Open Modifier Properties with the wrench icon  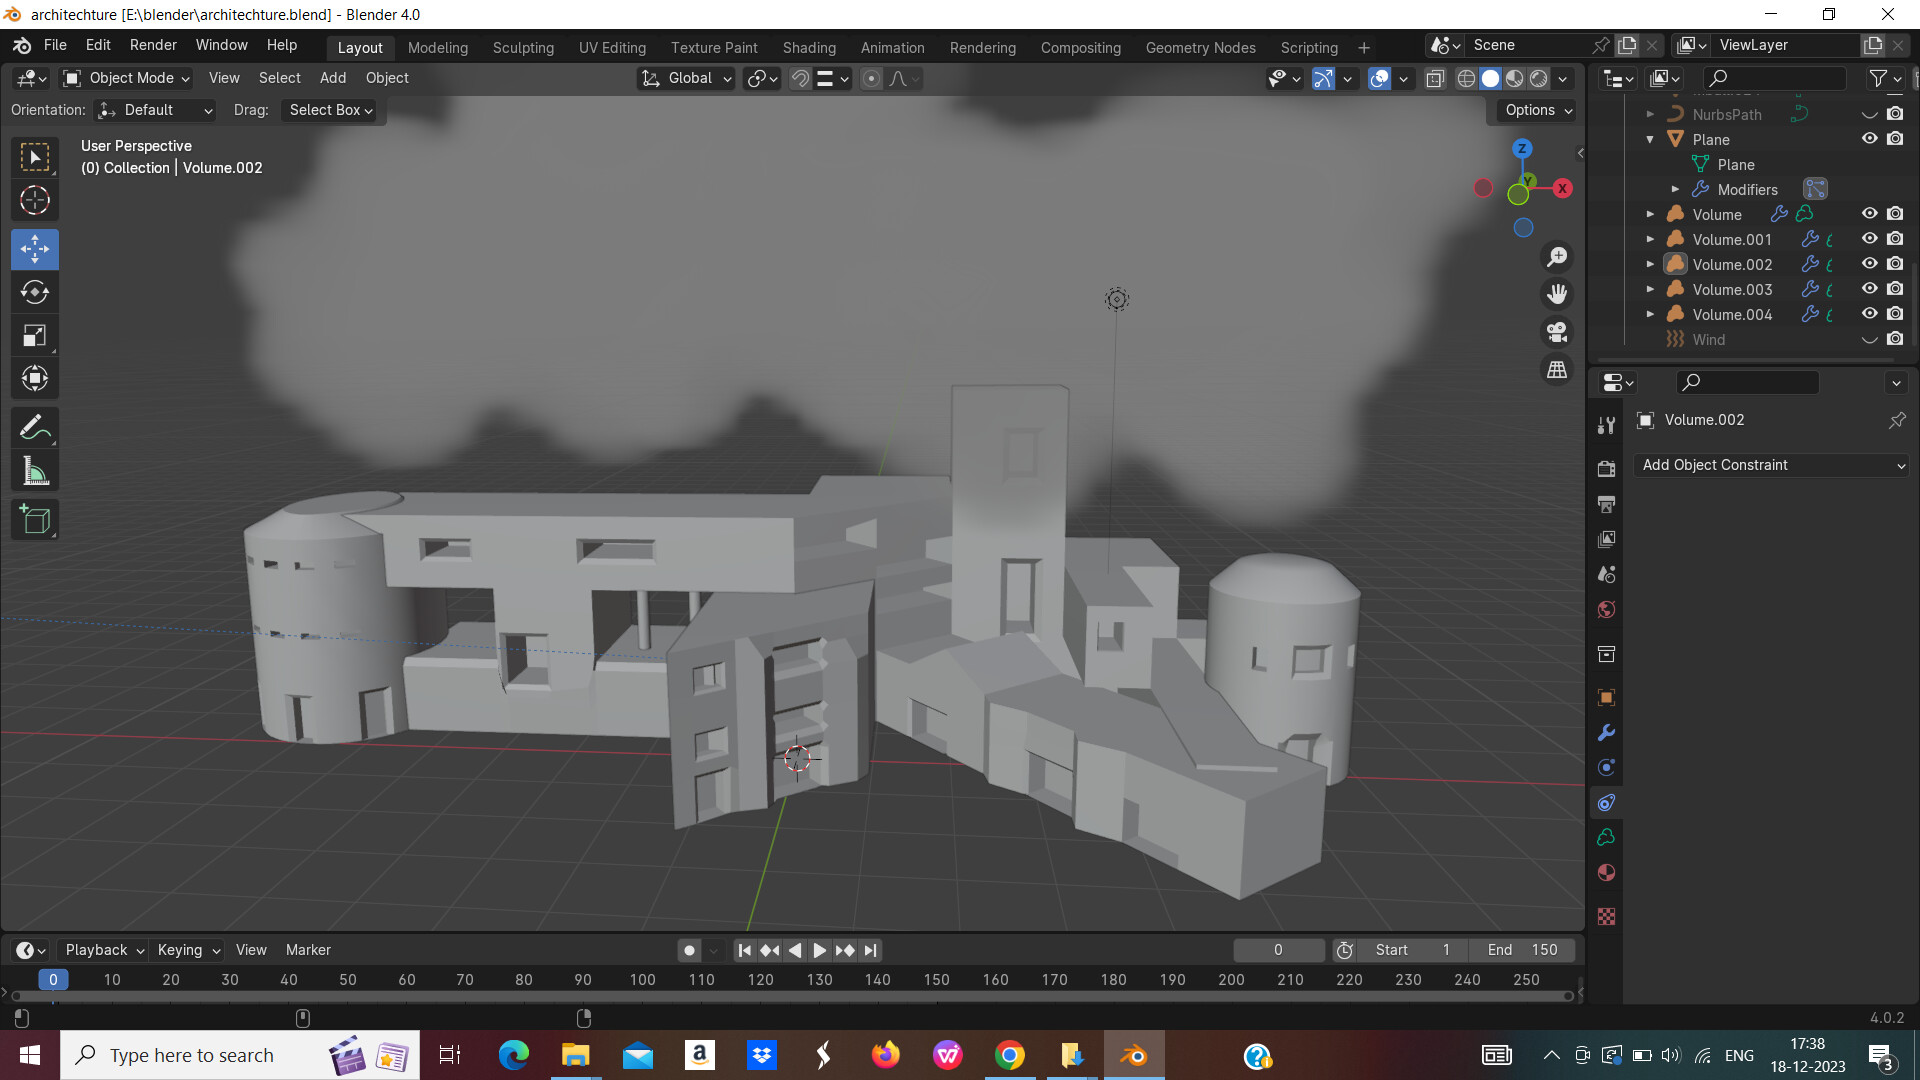pyautogui.click(x=1606, y=733)
